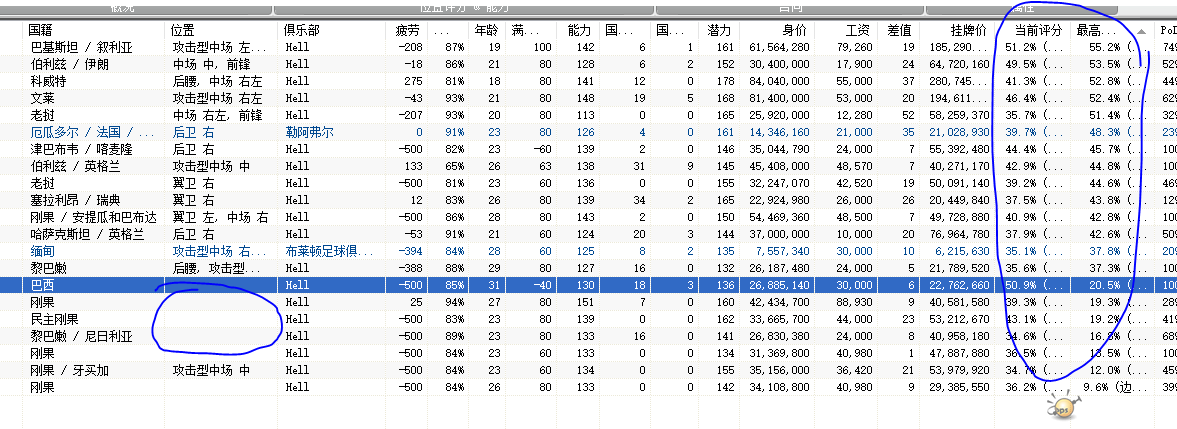Click the 年龄 column header
Screen dimensions: 1177x429
(485, 31)
